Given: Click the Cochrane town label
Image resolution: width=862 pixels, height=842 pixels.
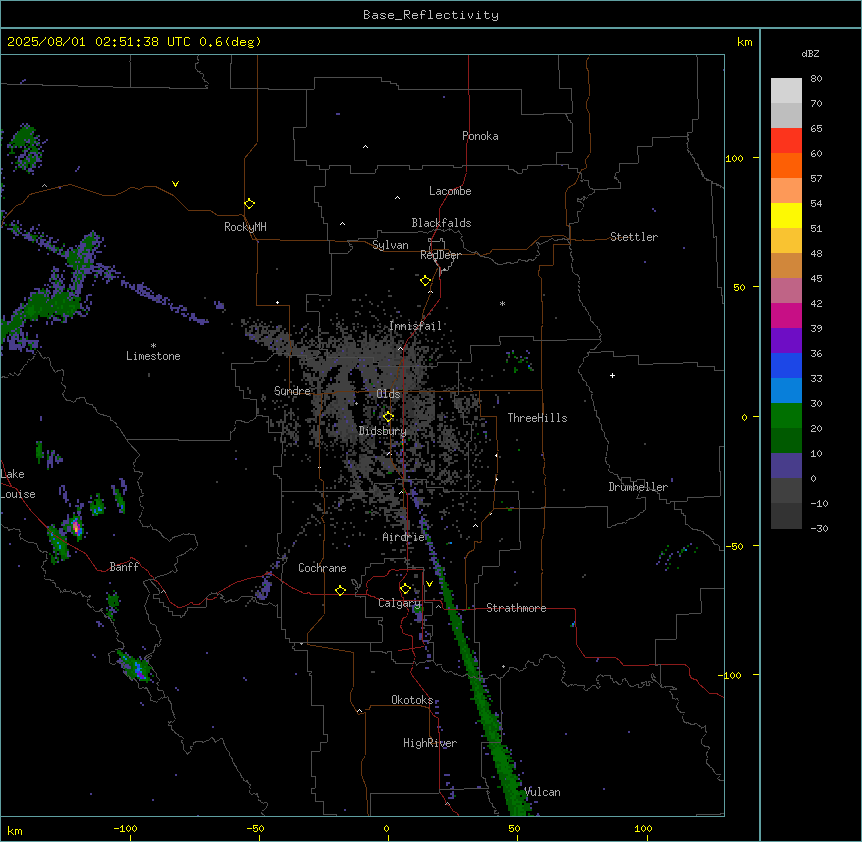Looking at the screenshot, I should click(x=322, y=568).
